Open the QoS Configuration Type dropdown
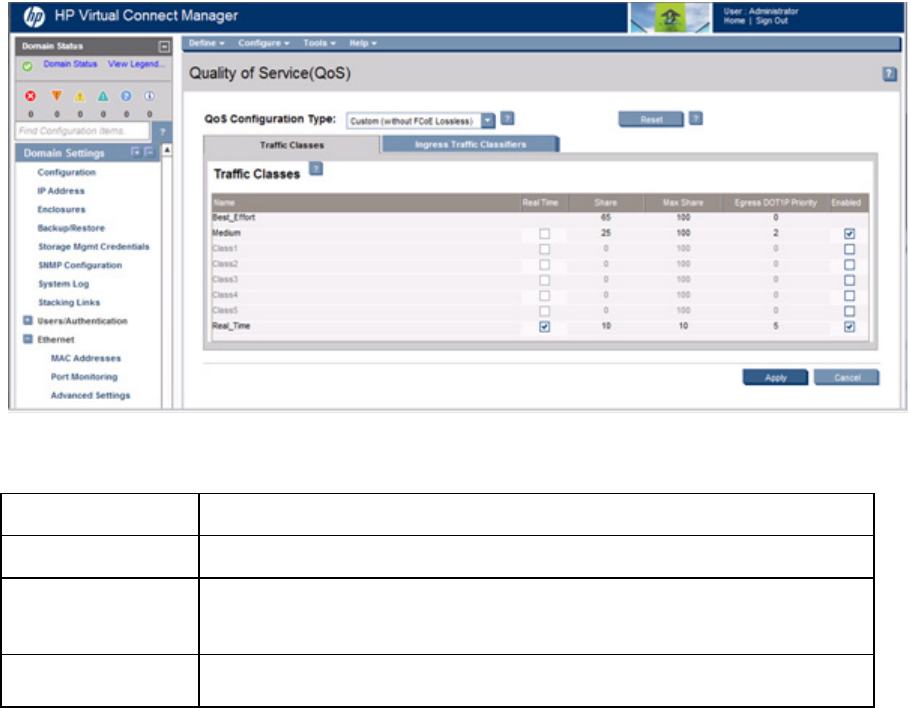The image size is (910, 708). (x=488, y=120)
